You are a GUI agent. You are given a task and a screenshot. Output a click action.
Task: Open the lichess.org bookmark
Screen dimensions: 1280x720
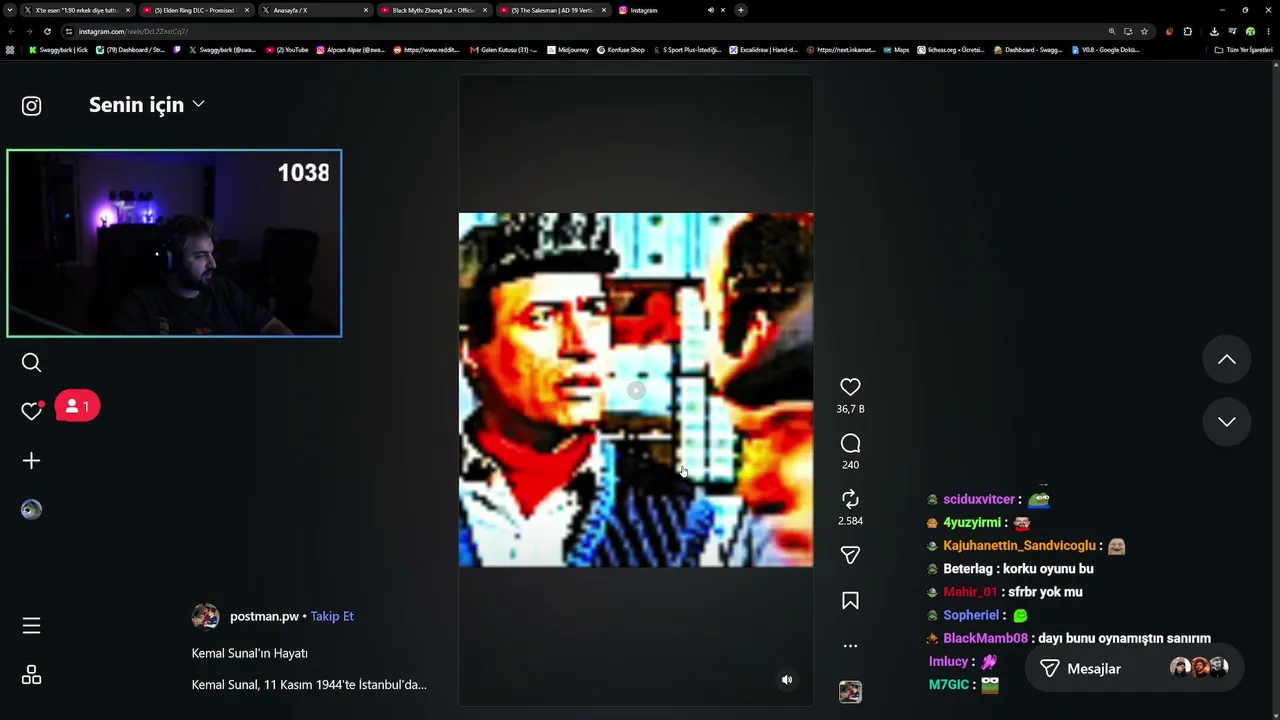point(951,50)
